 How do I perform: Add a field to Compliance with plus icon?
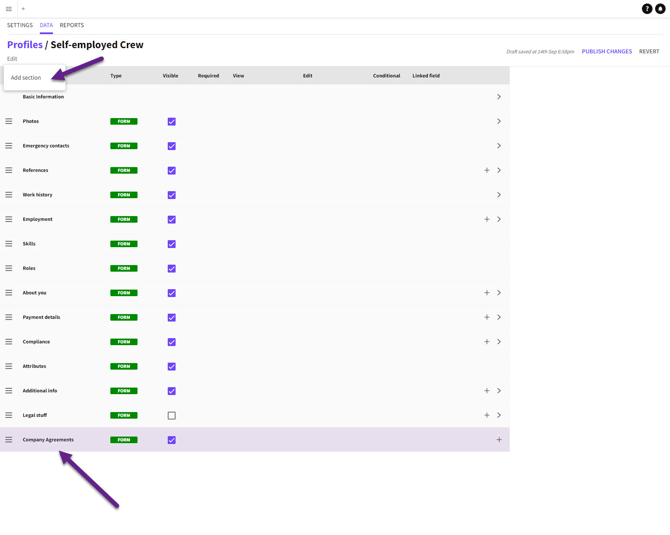pos(487,342)
